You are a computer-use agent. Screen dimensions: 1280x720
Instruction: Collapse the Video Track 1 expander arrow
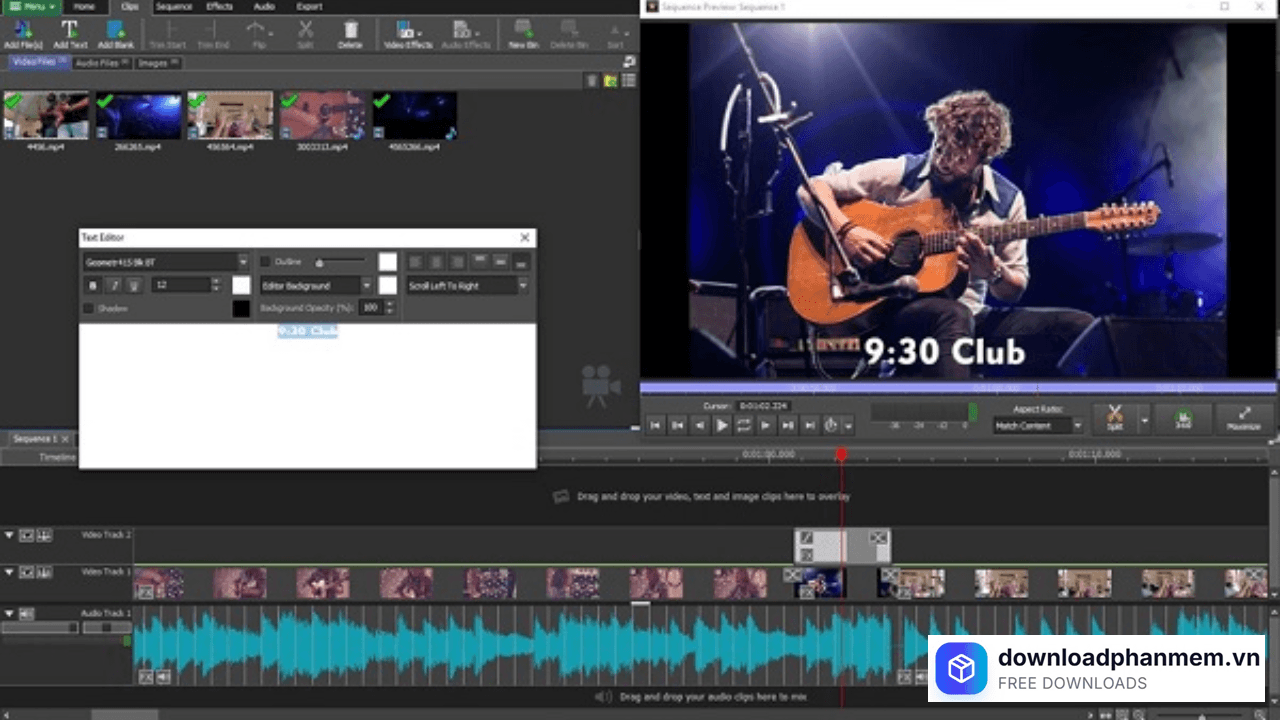point(9,573)
